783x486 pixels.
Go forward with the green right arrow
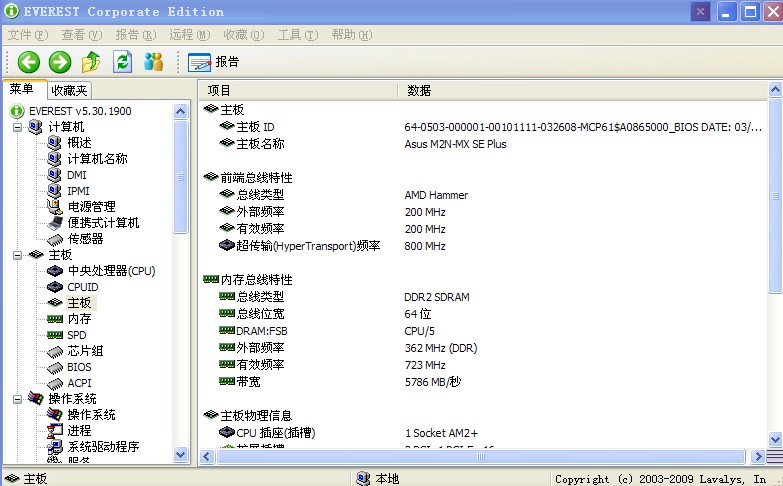click(60, 62)
